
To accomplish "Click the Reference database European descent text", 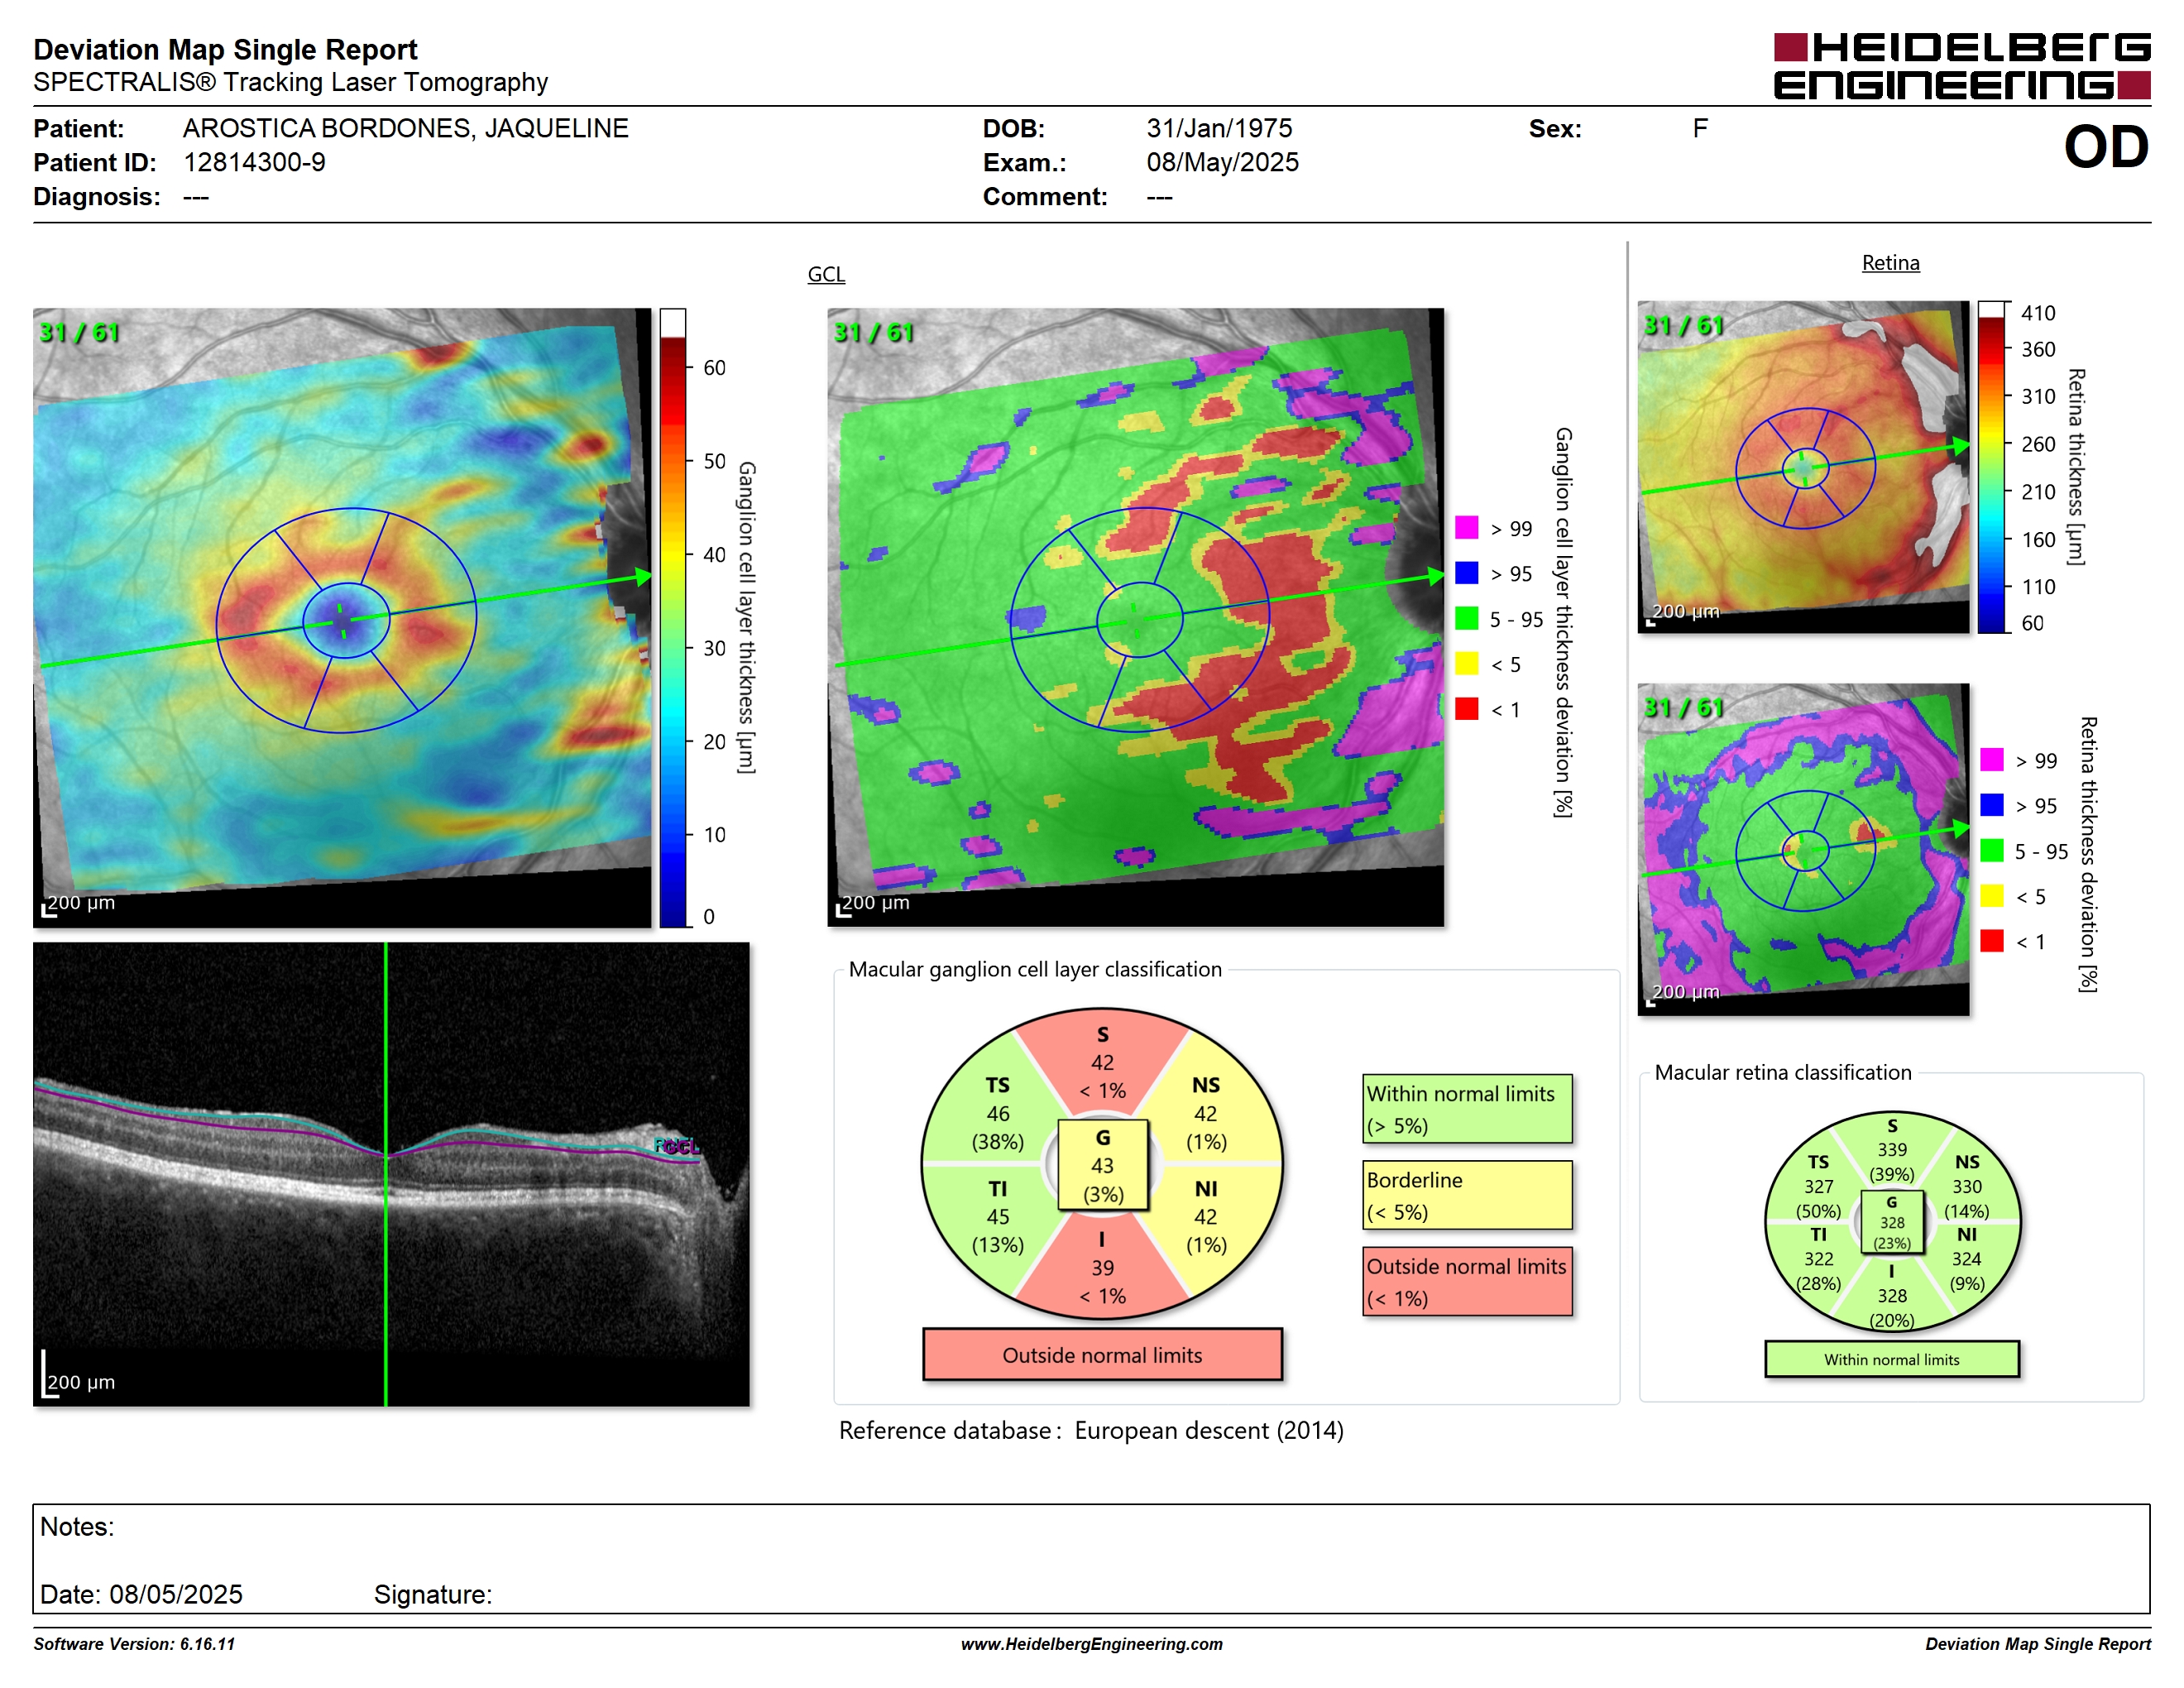I will tap(1091, 1430).
